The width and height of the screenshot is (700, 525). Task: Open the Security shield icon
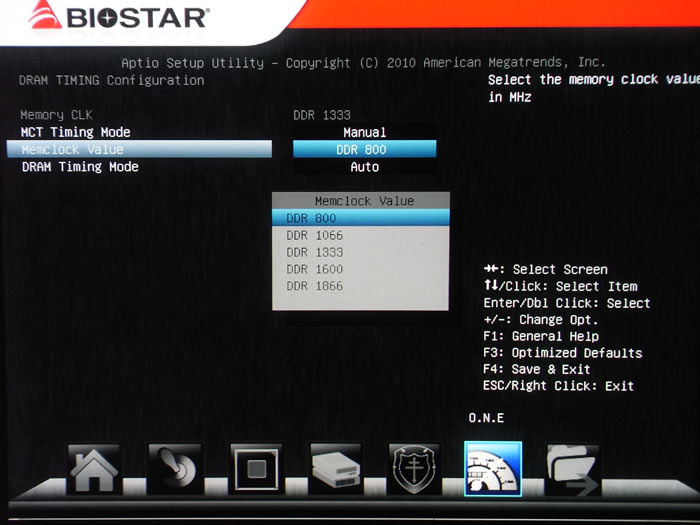pos(414,469)
